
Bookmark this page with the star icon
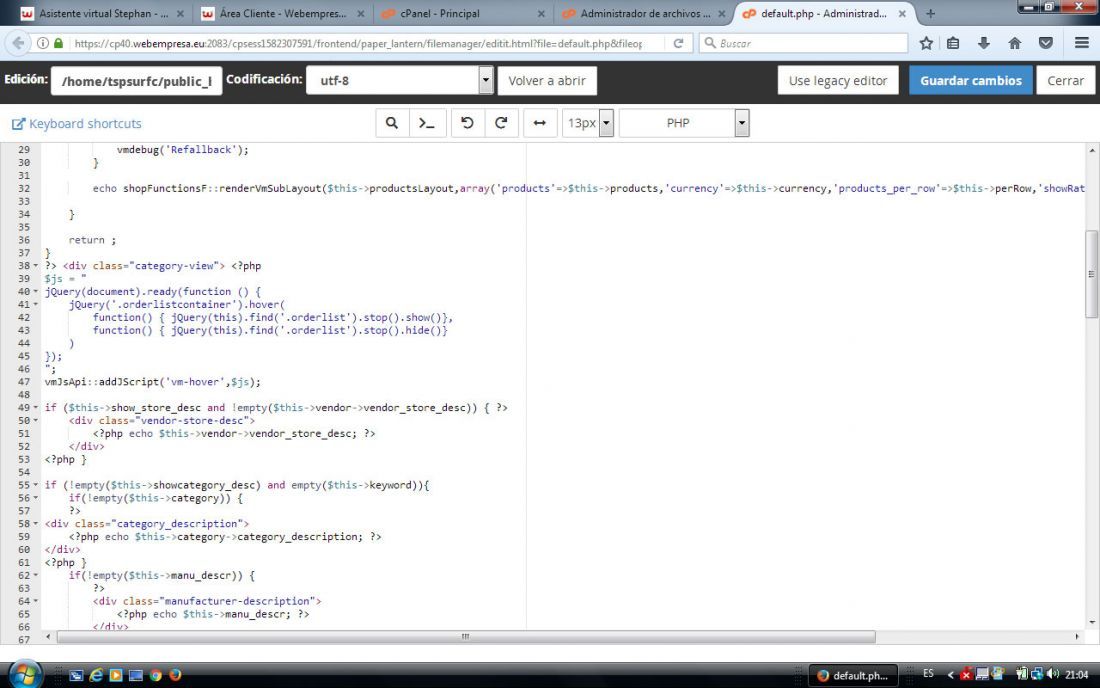926,43
